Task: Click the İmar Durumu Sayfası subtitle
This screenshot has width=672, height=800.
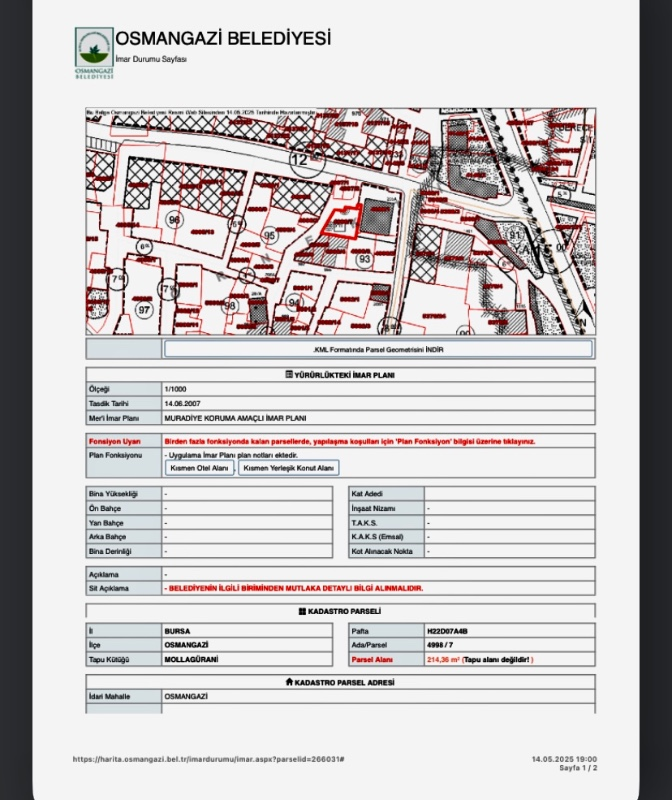Action: pos(151,59)
